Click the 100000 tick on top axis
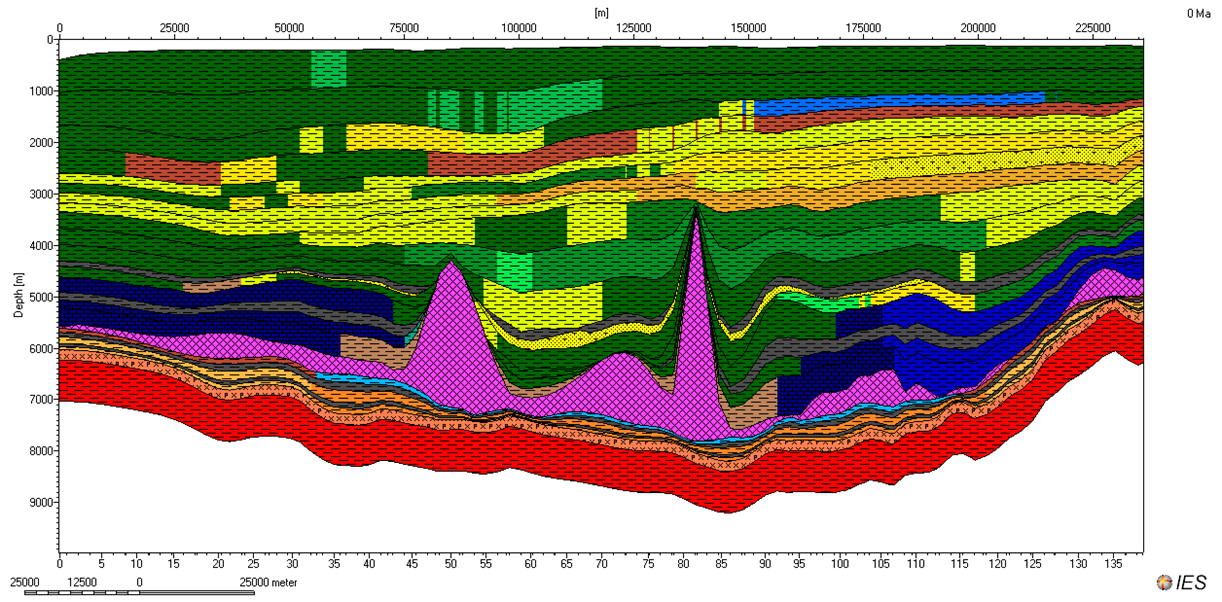 tap(519, 26)
